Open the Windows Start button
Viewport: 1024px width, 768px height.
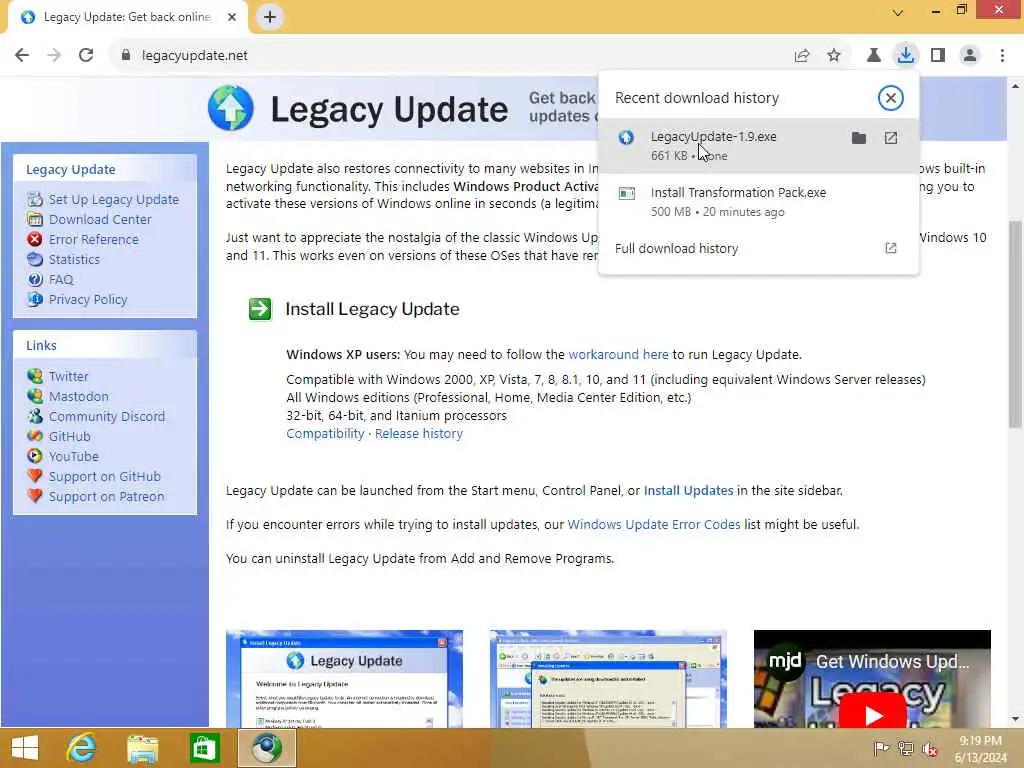(25, 748)
